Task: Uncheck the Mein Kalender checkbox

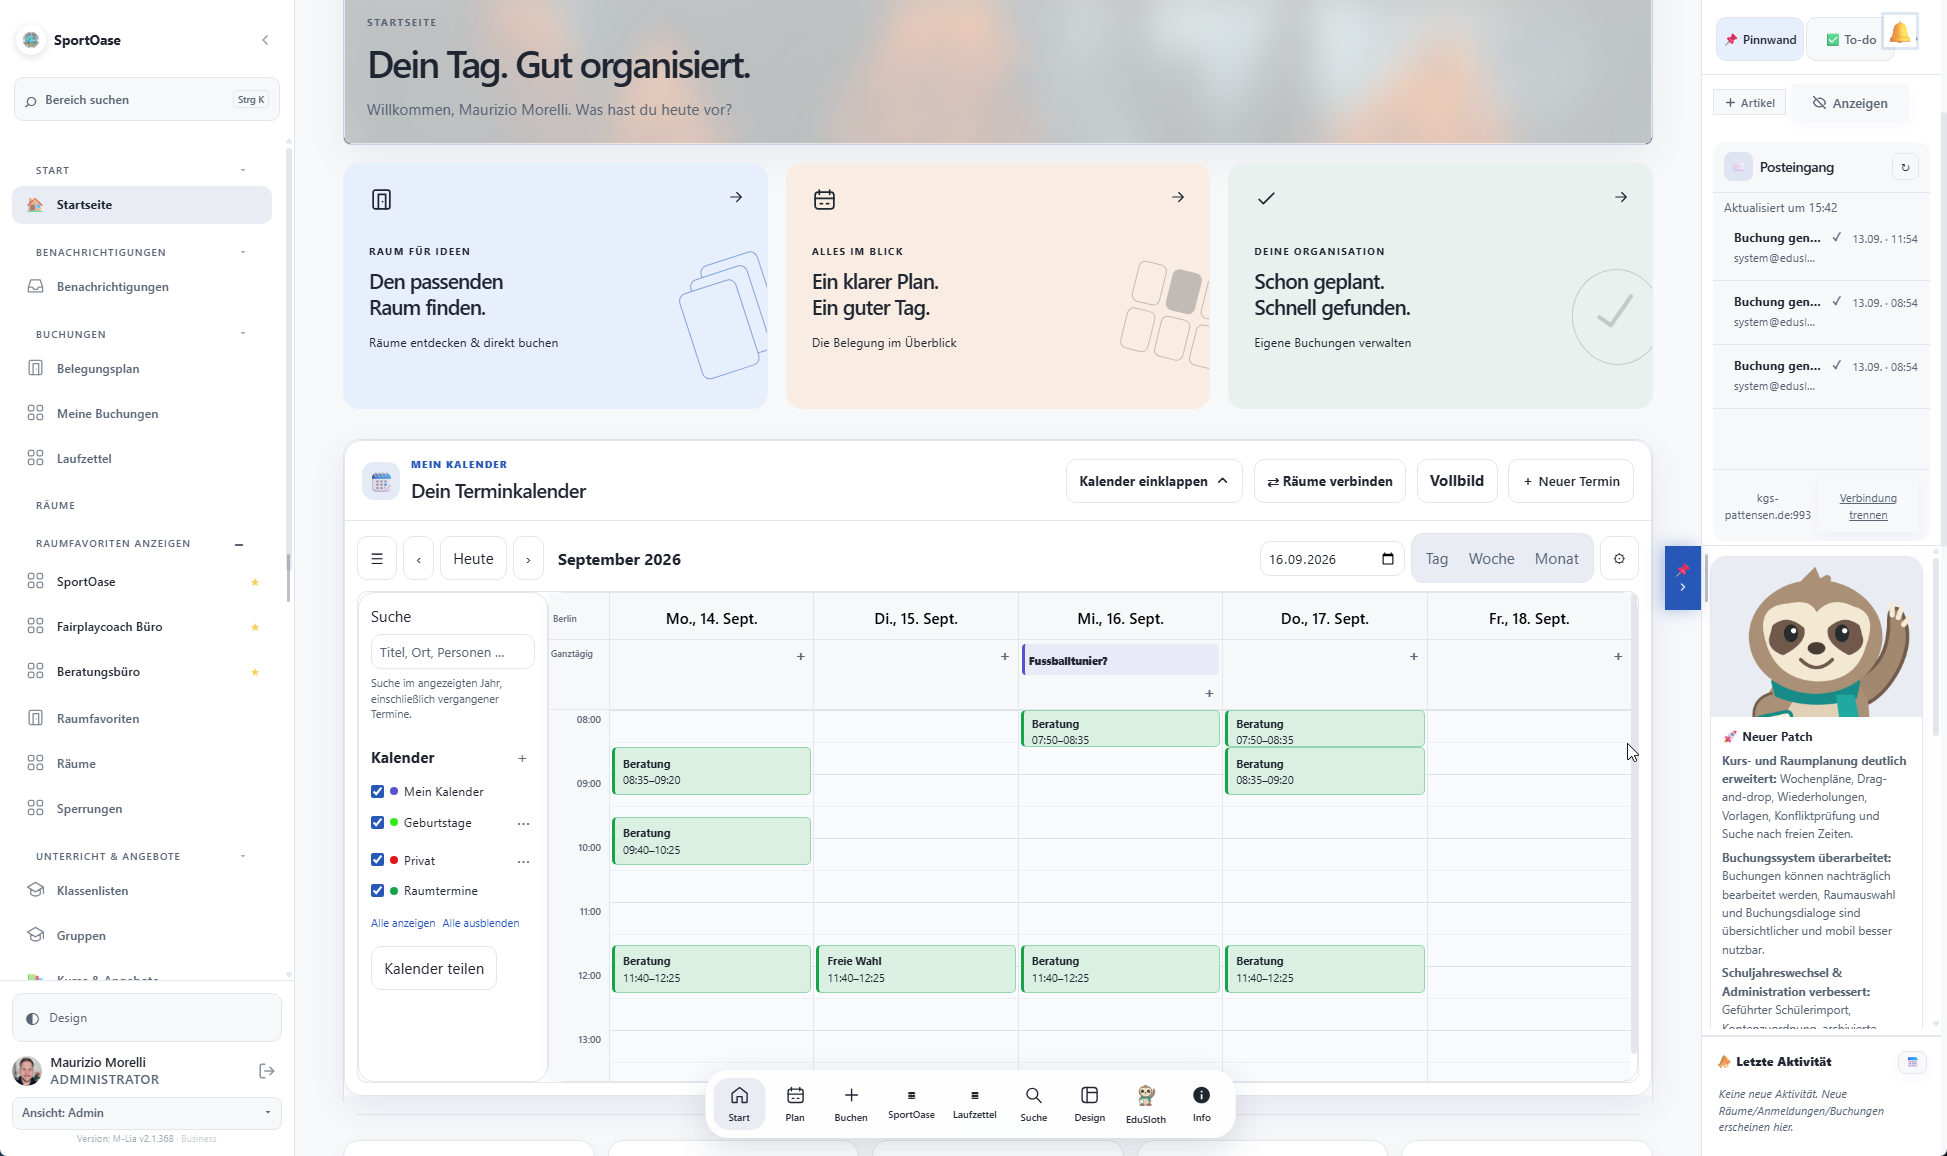Action: pyautogui.click(x=377, y=791)
